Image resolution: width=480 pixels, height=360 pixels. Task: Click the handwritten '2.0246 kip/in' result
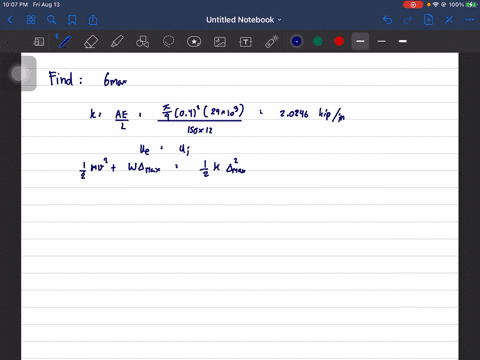tap(312, 114)
